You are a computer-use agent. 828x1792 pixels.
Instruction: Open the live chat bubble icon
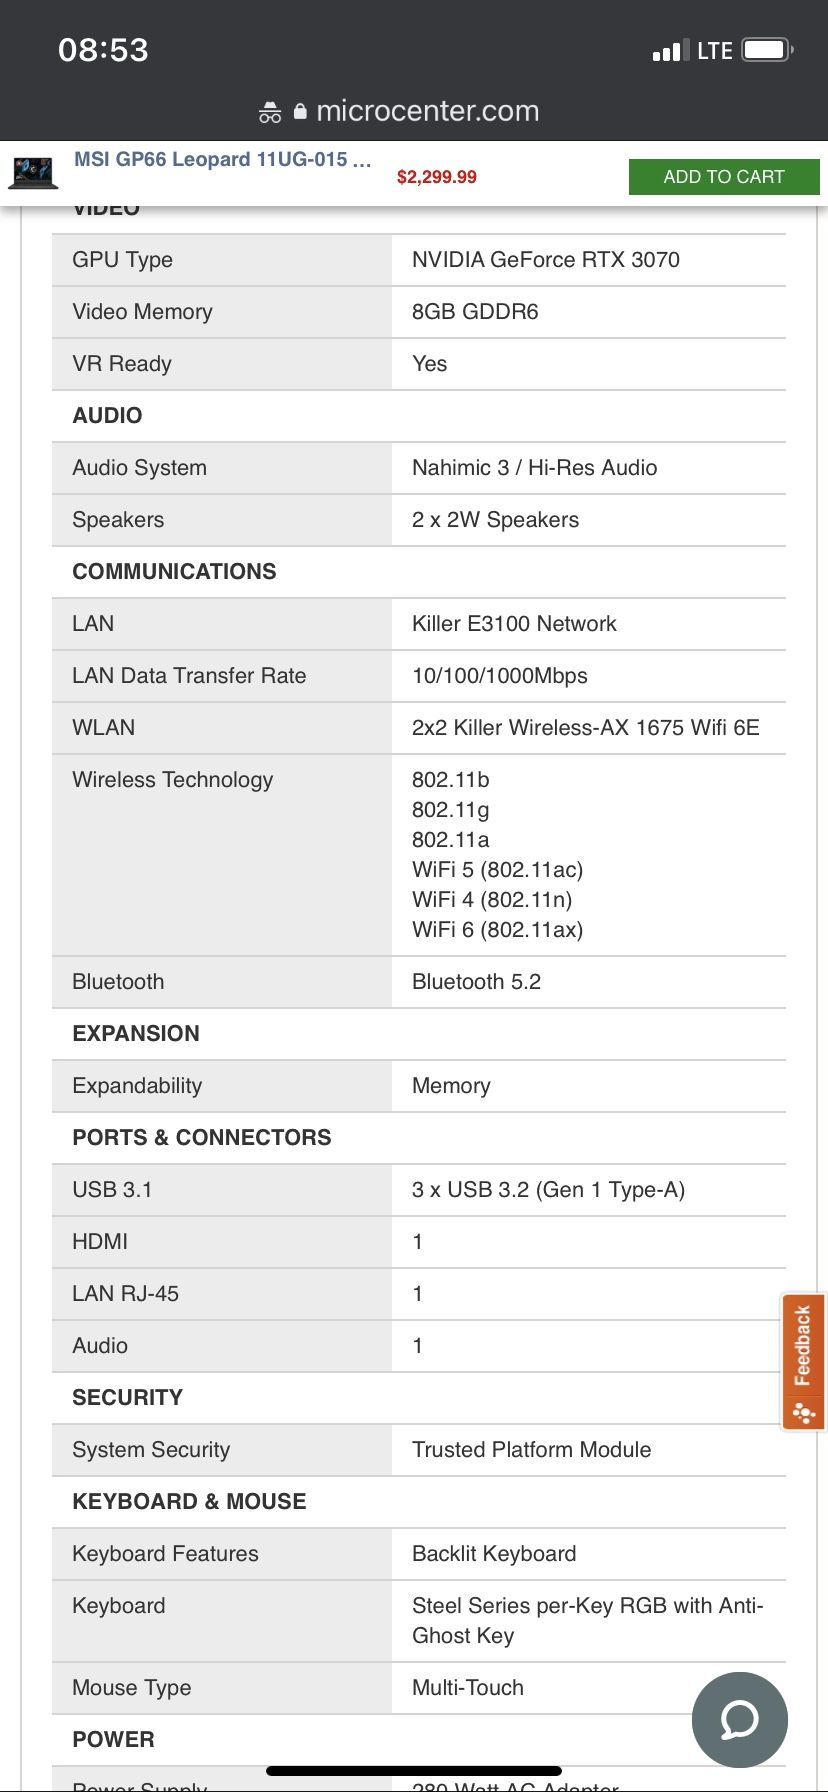coord(740,1719)
